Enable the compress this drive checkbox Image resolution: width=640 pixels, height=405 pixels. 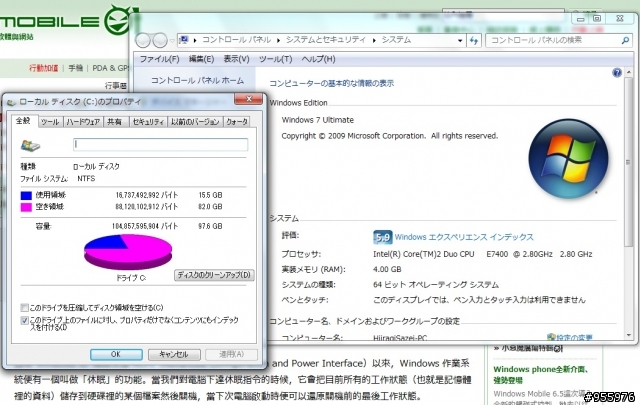(x=24, y=307)
